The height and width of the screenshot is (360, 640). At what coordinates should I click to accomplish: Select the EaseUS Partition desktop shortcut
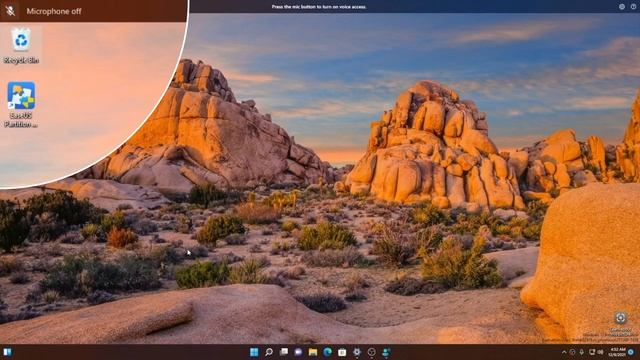[x=21, y=104]
